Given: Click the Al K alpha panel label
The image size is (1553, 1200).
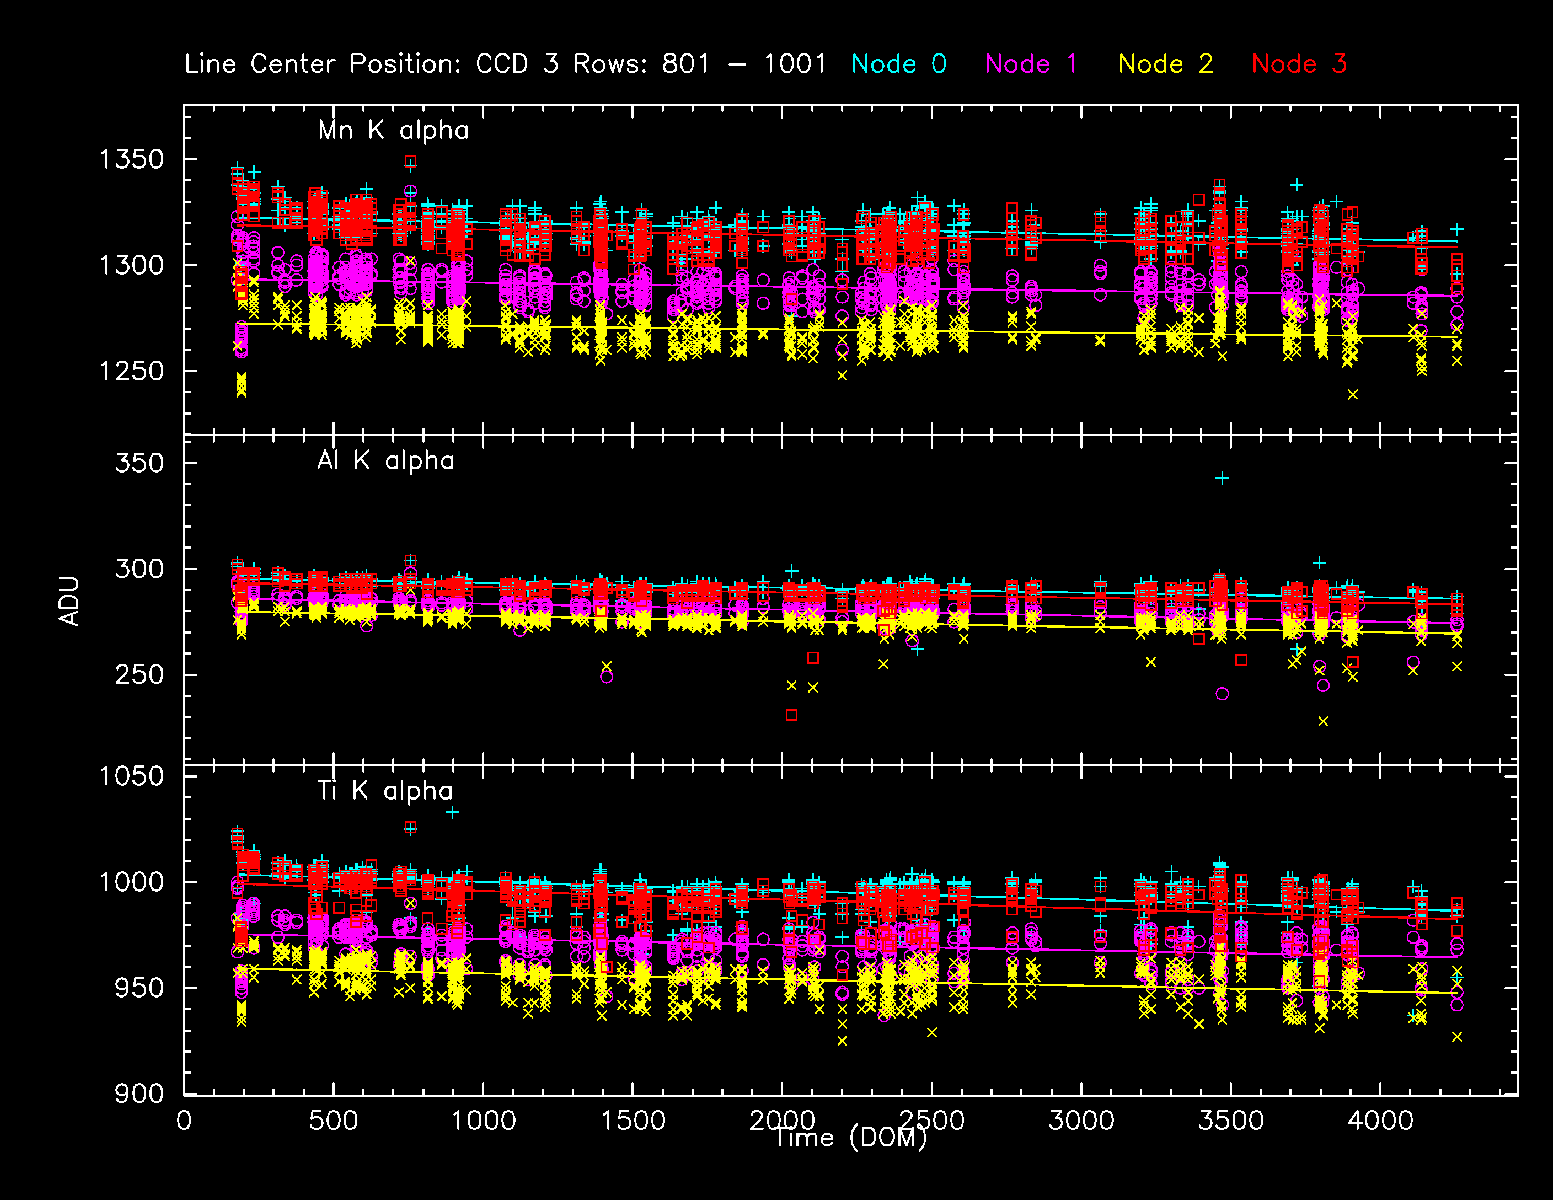Looking at the screenshot, I should pyautogui.click(x=385, y=461).
